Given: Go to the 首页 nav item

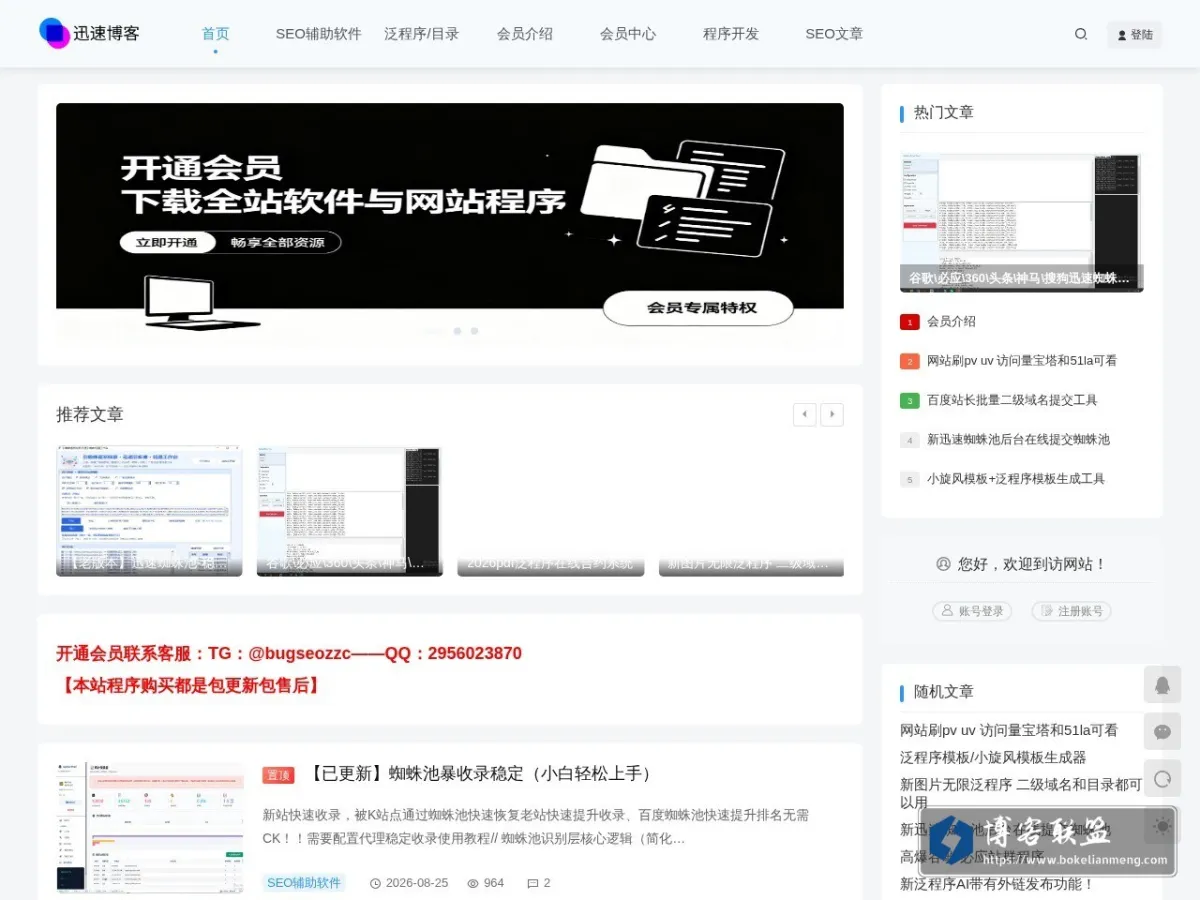Looking at the screenshot, I should tap(215, 34).
